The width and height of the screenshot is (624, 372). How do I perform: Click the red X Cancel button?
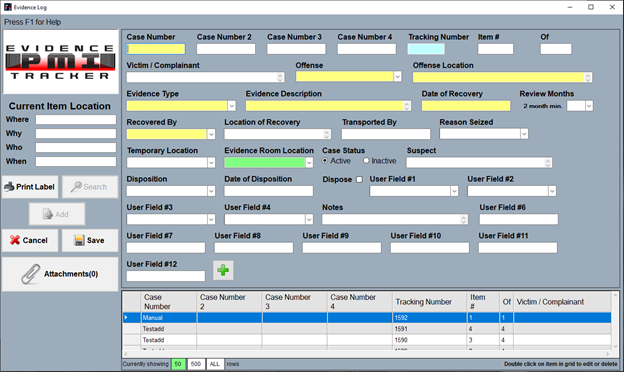(x=30, y=240)
